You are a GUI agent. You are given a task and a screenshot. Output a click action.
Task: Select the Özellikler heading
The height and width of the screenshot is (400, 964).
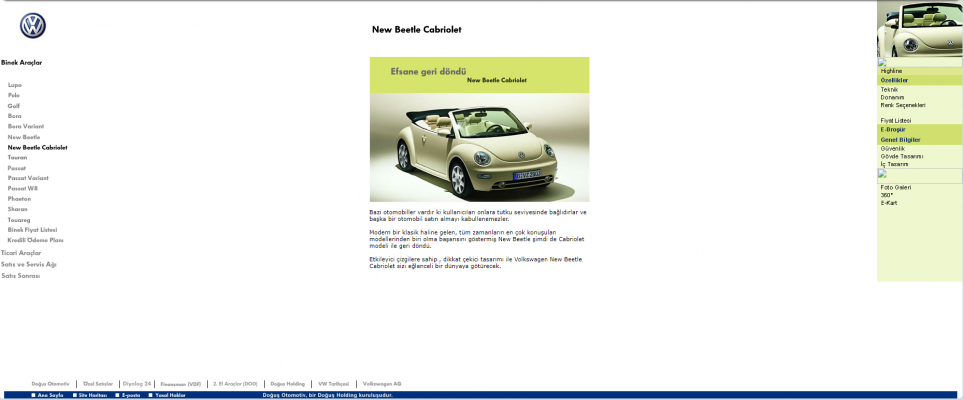coord(894,80)
